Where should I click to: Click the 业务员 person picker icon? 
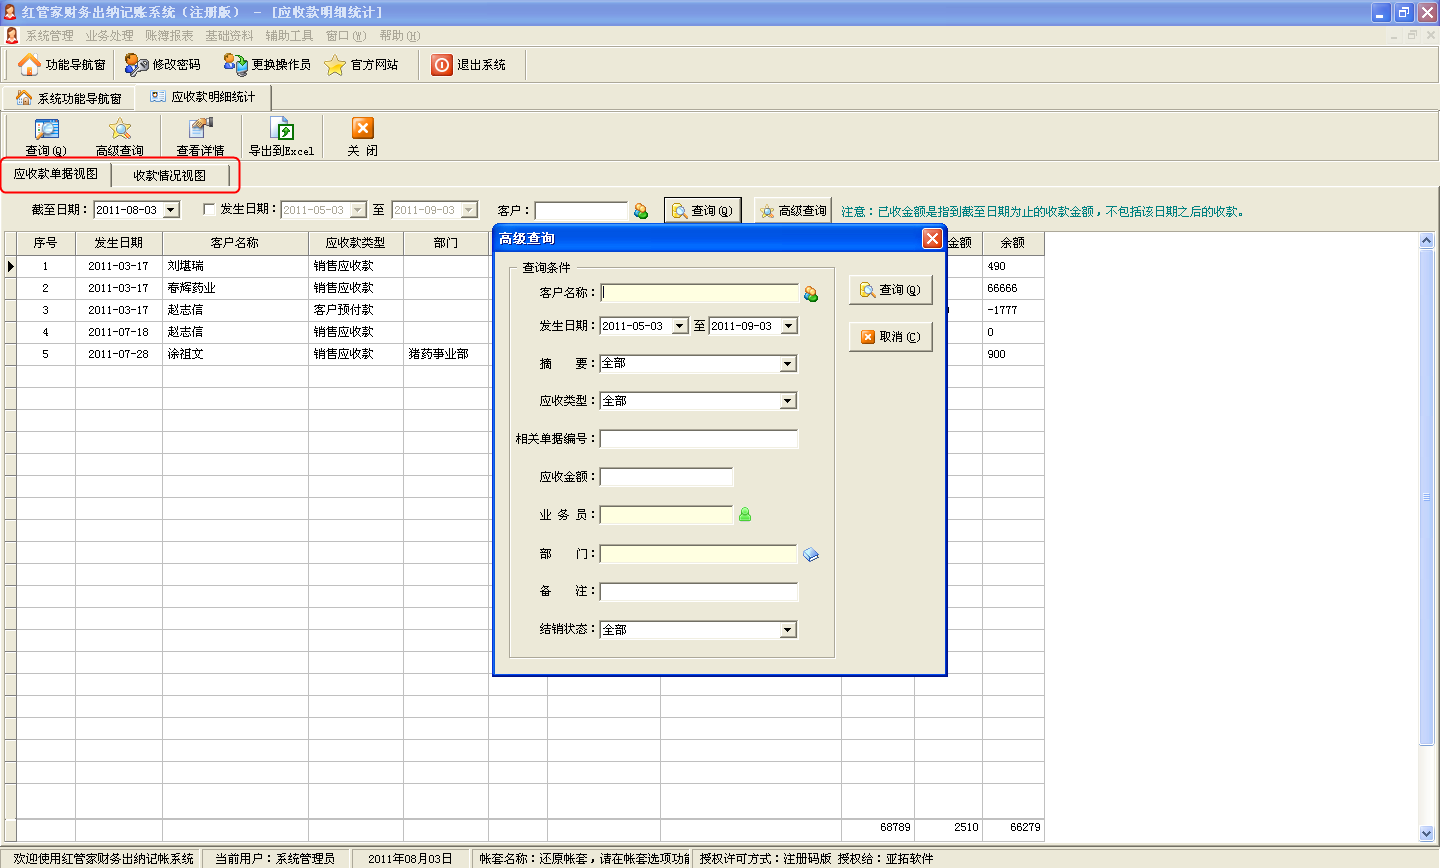click(x=745, y=515)
